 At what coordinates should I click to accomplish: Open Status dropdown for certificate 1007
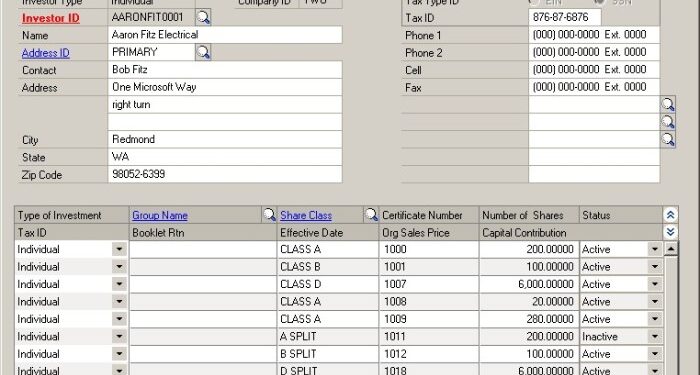[x=655, y=284]
